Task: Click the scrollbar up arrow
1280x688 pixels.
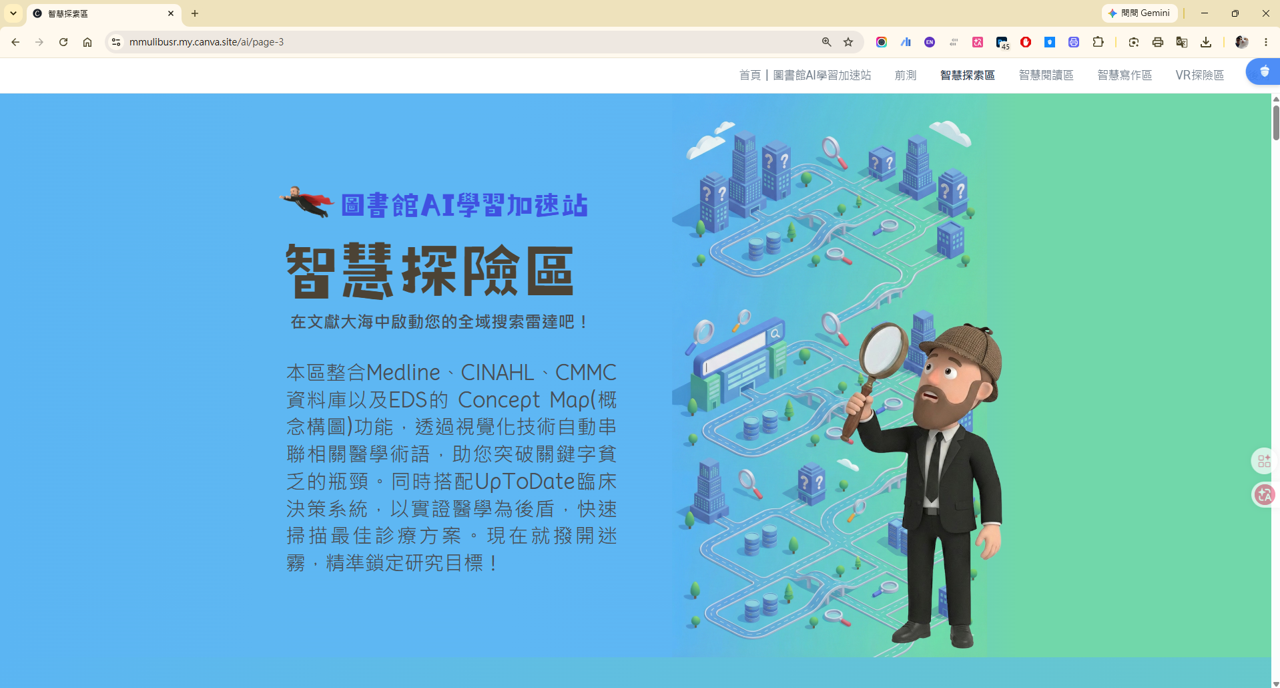Action: pos(1275,99)
